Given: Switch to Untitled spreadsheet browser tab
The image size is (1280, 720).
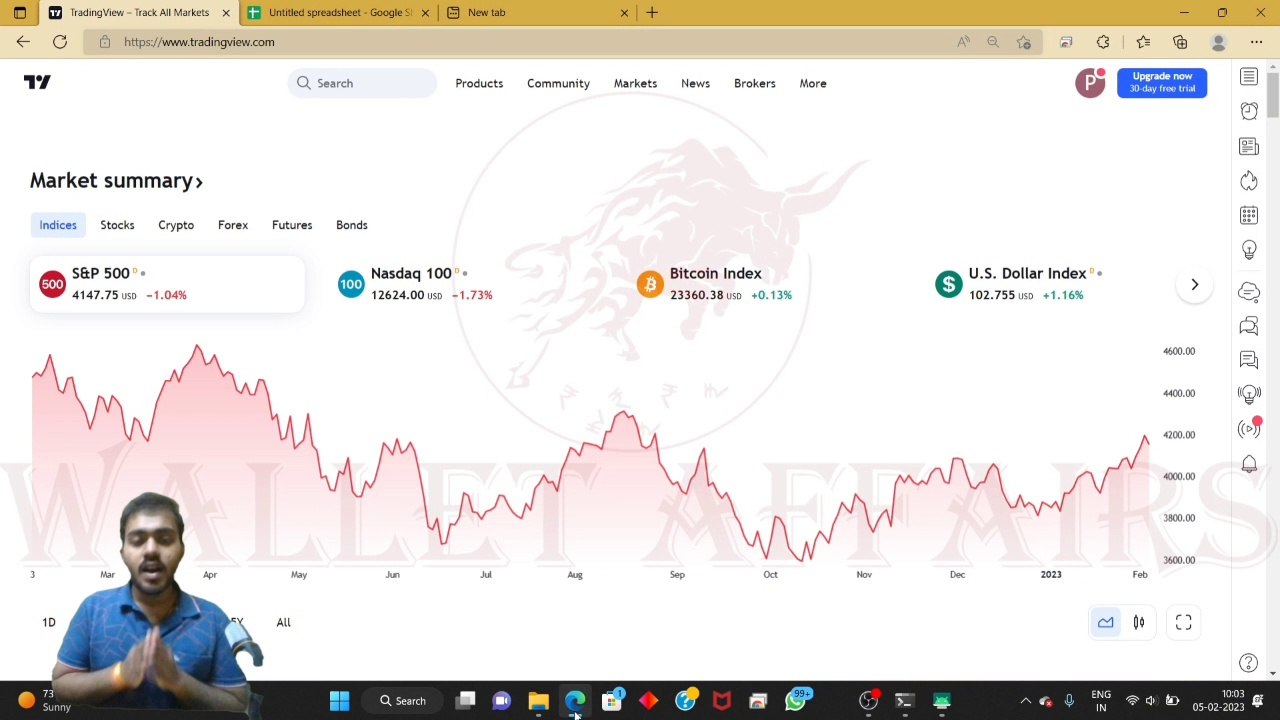Looking at the screenshot, I should (340, 12).
